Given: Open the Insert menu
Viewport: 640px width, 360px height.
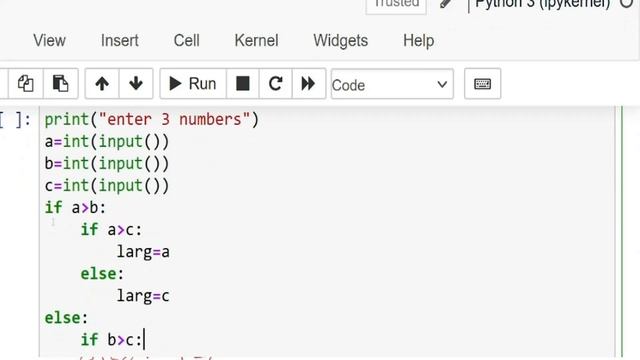Looking at the screenshot, I should 120,40.
